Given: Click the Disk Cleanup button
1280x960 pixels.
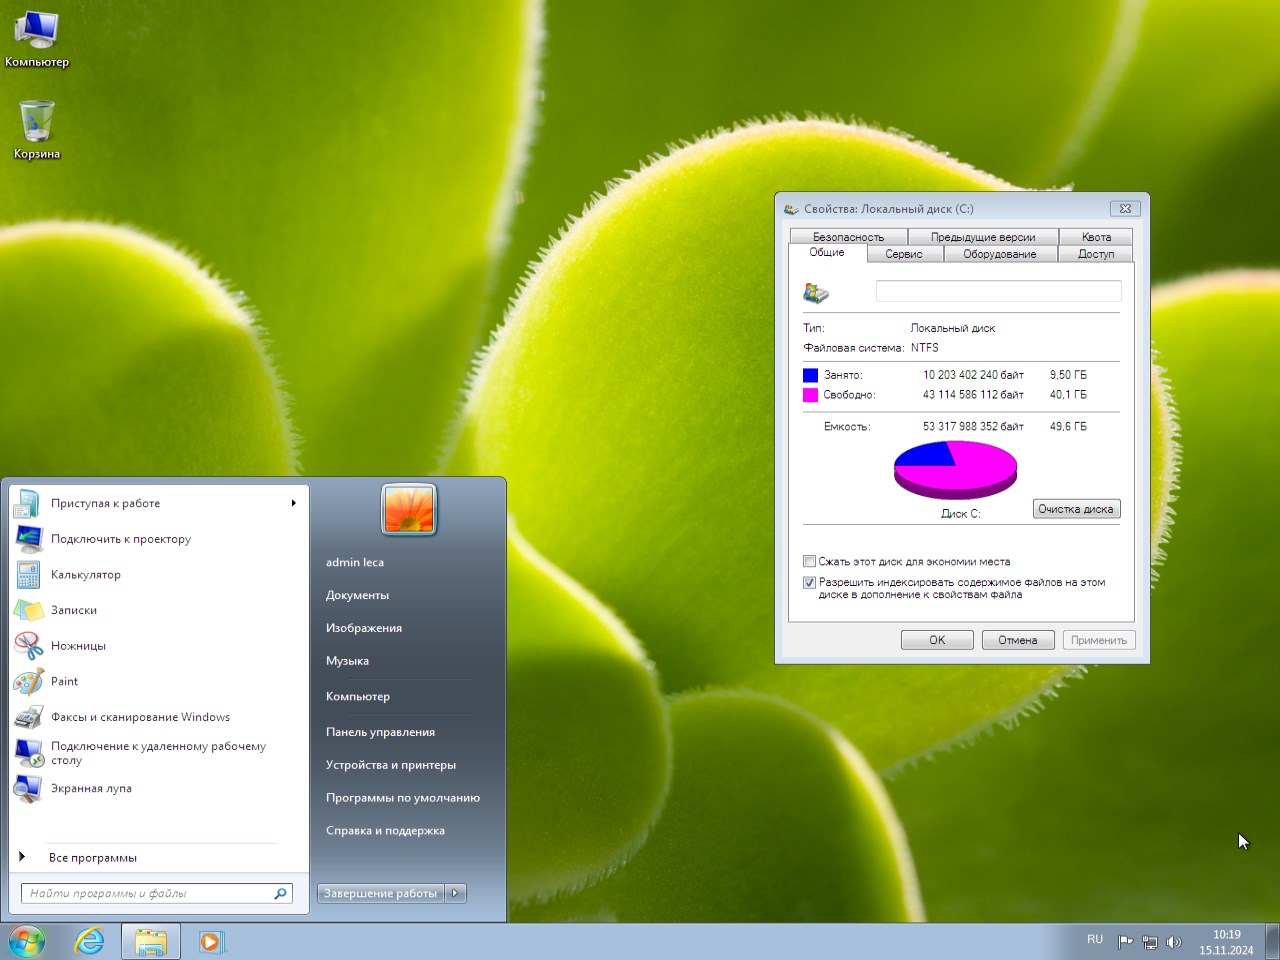Looking at the screenshot, I should coord(1076,509).
